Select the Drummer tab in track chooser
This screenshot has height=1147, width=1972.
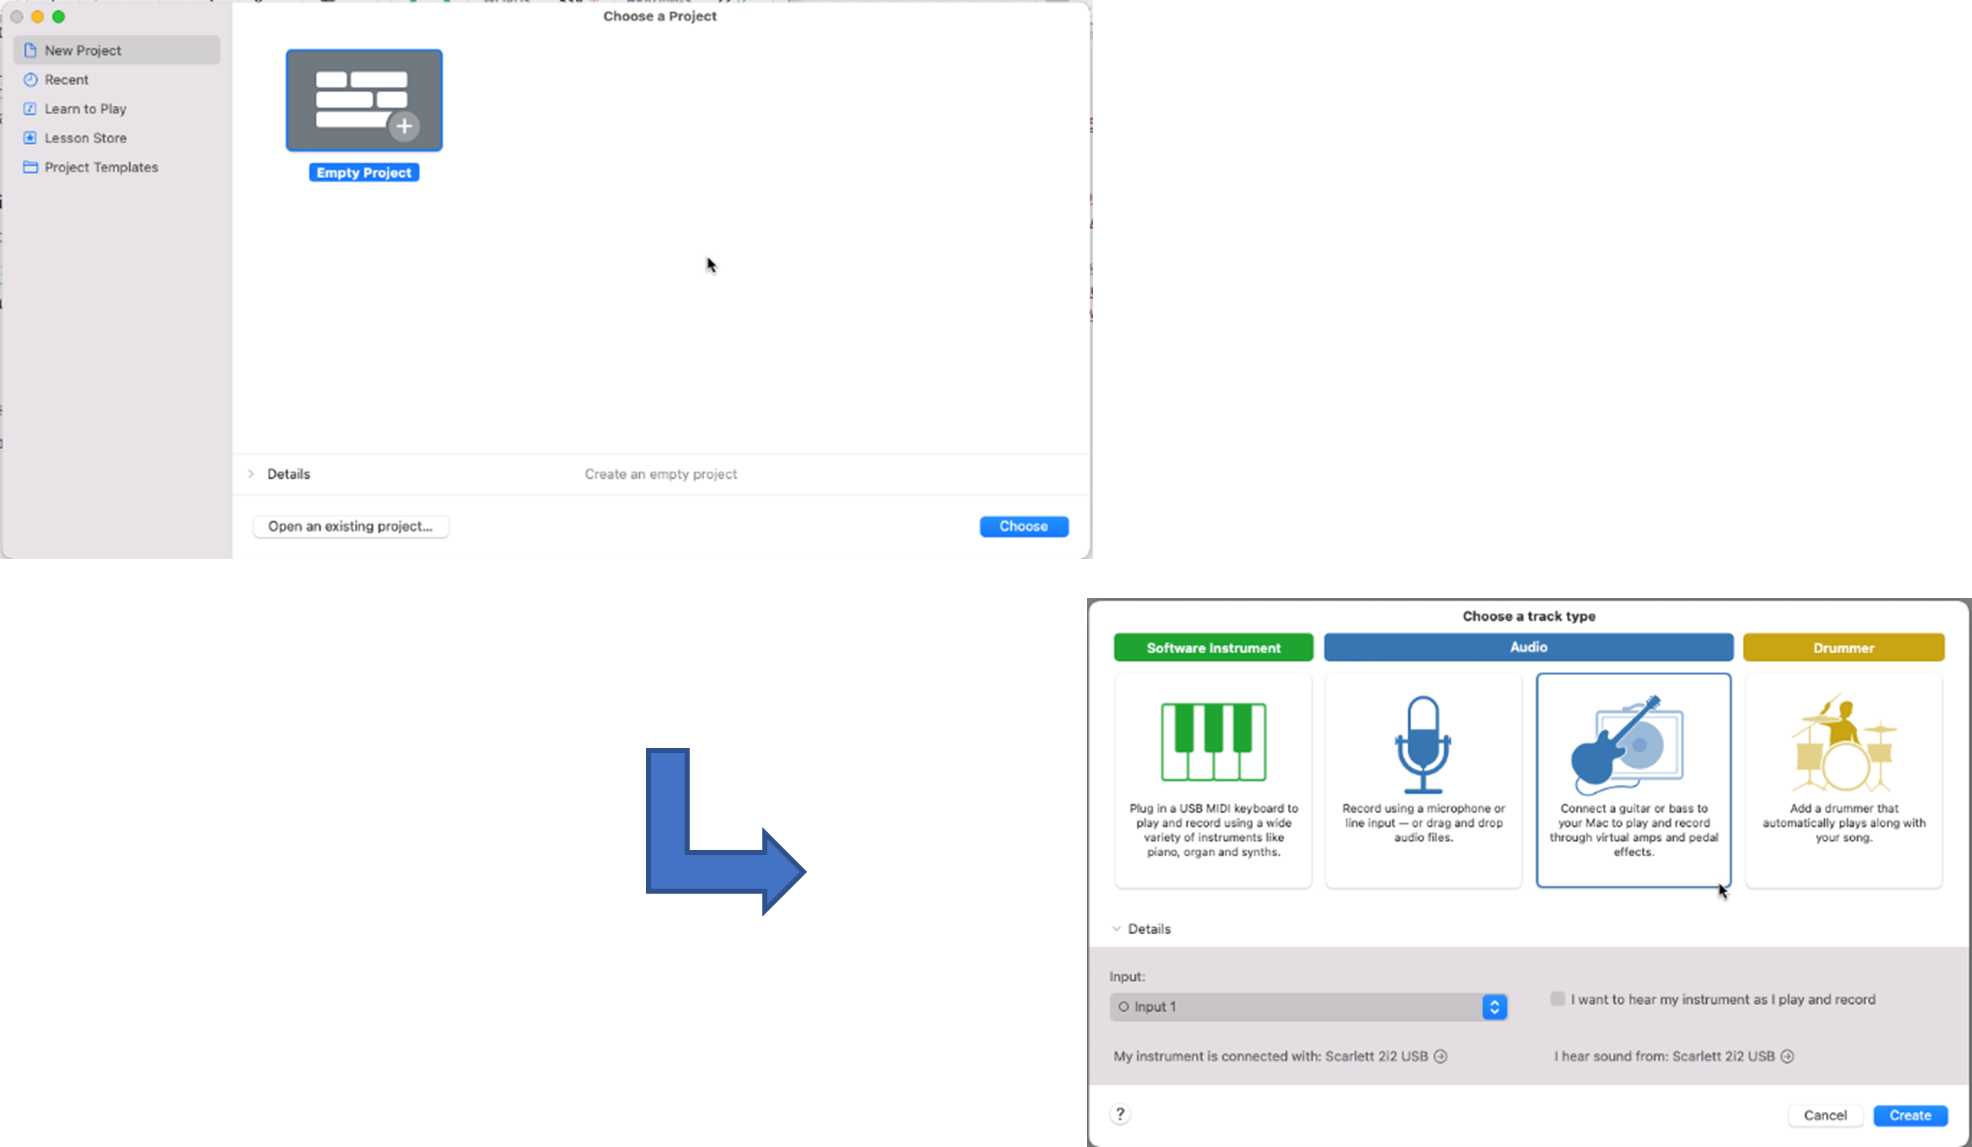(x=1842, y=646)
